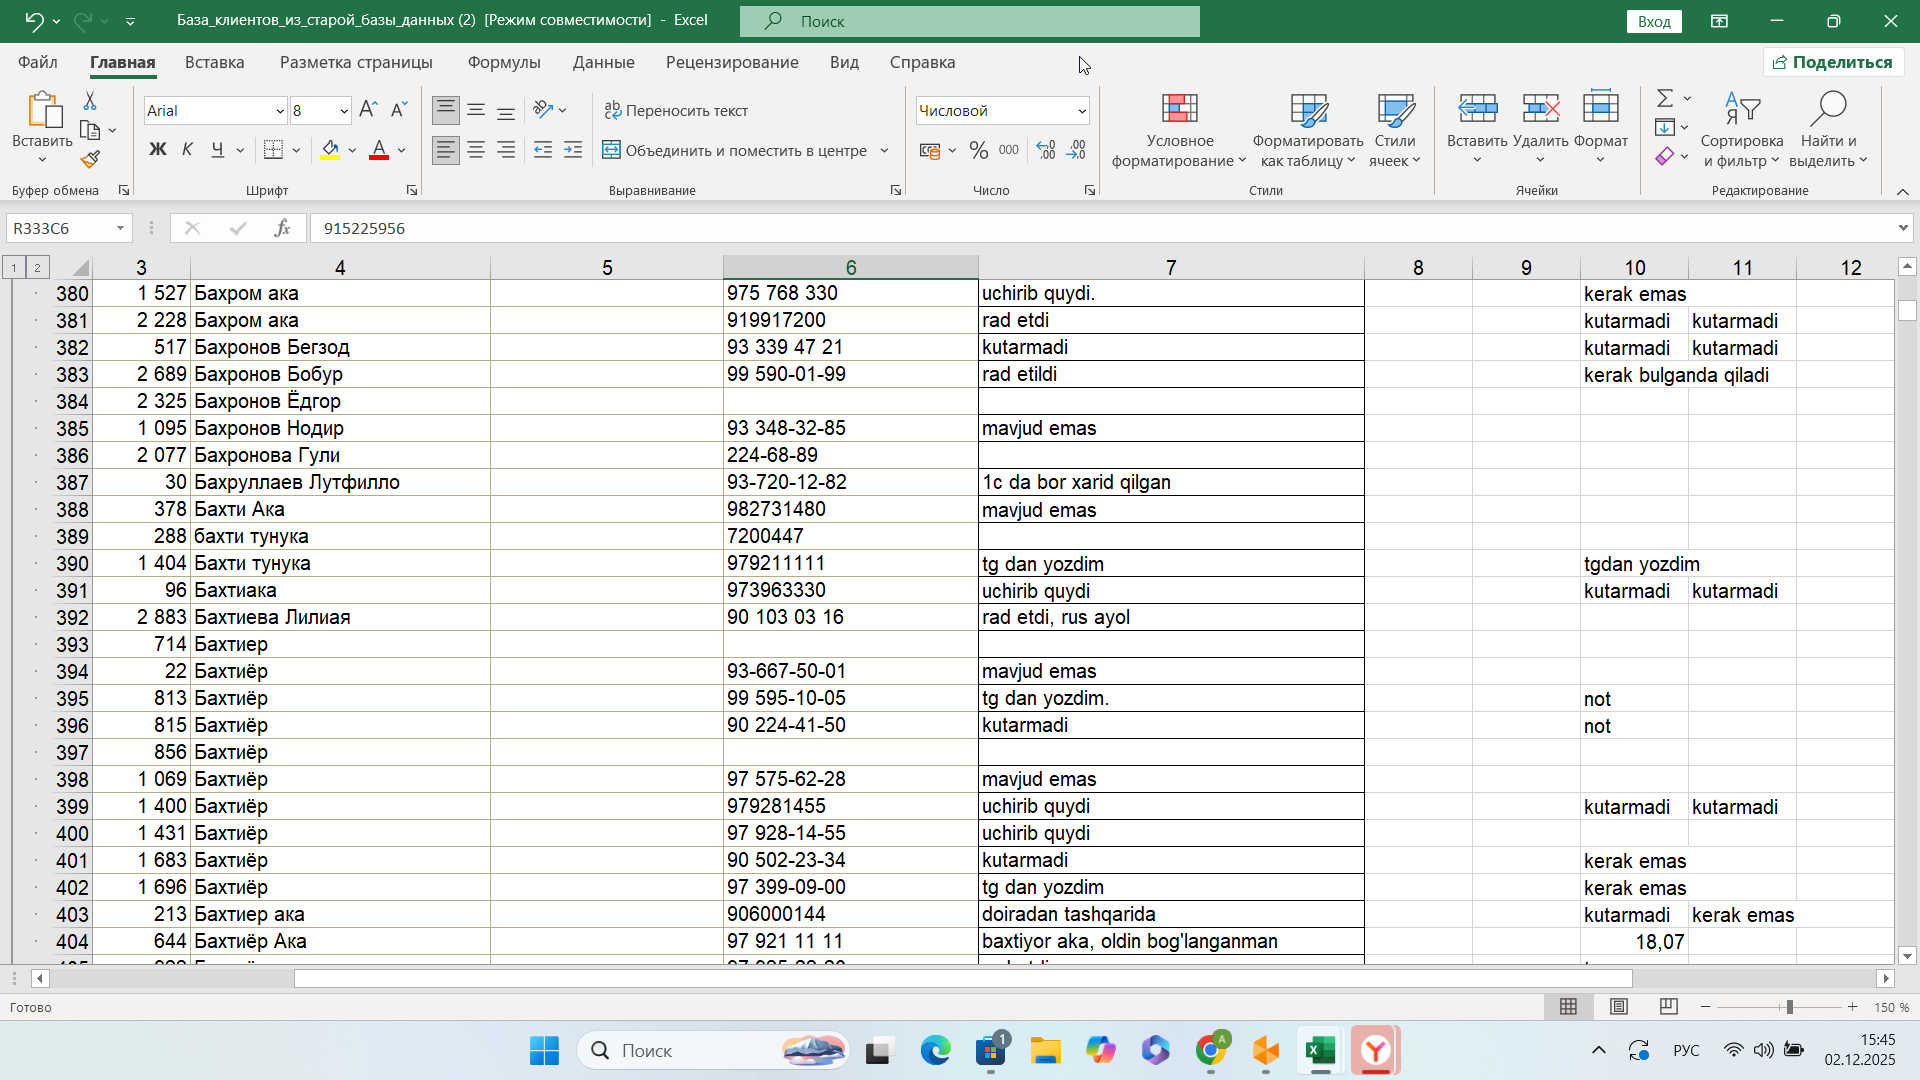Image resolution: width=1920 pixels, height=1080 pixels.
Task: Click the Cut scissors icon
Action: [90, 101]
